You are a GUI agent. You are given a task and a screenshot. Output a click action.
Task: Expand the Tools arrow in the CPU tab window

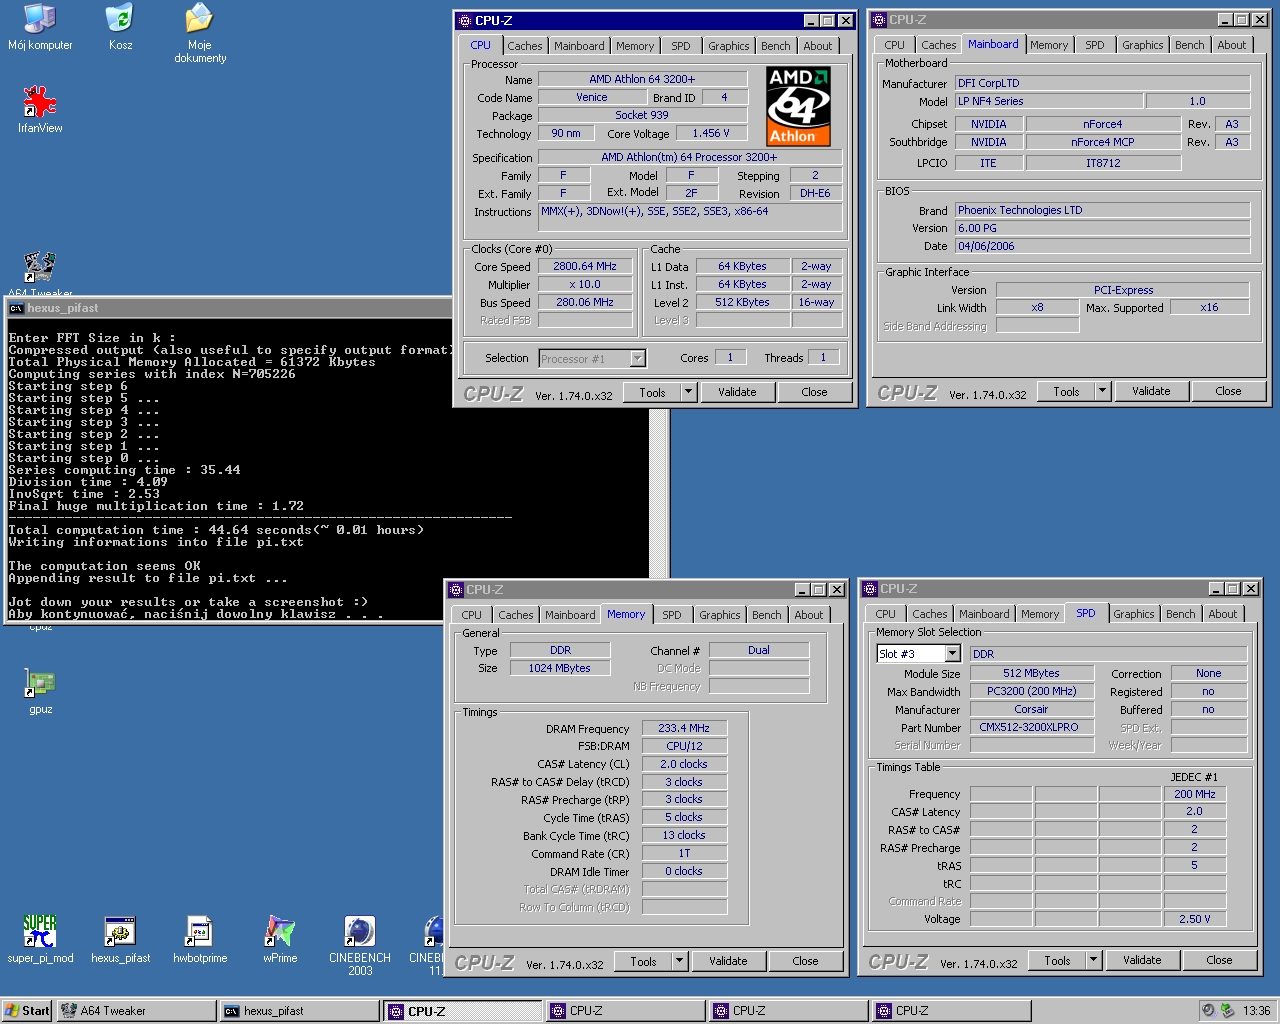pos(688,393)
